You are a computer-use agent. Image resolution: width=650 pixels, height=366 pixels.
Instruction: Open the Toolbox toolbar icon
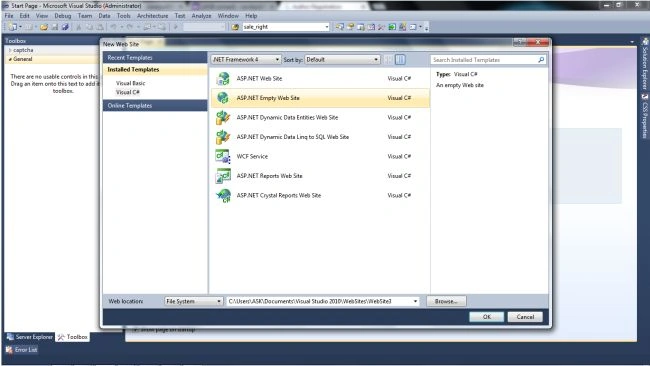(381, 27)
